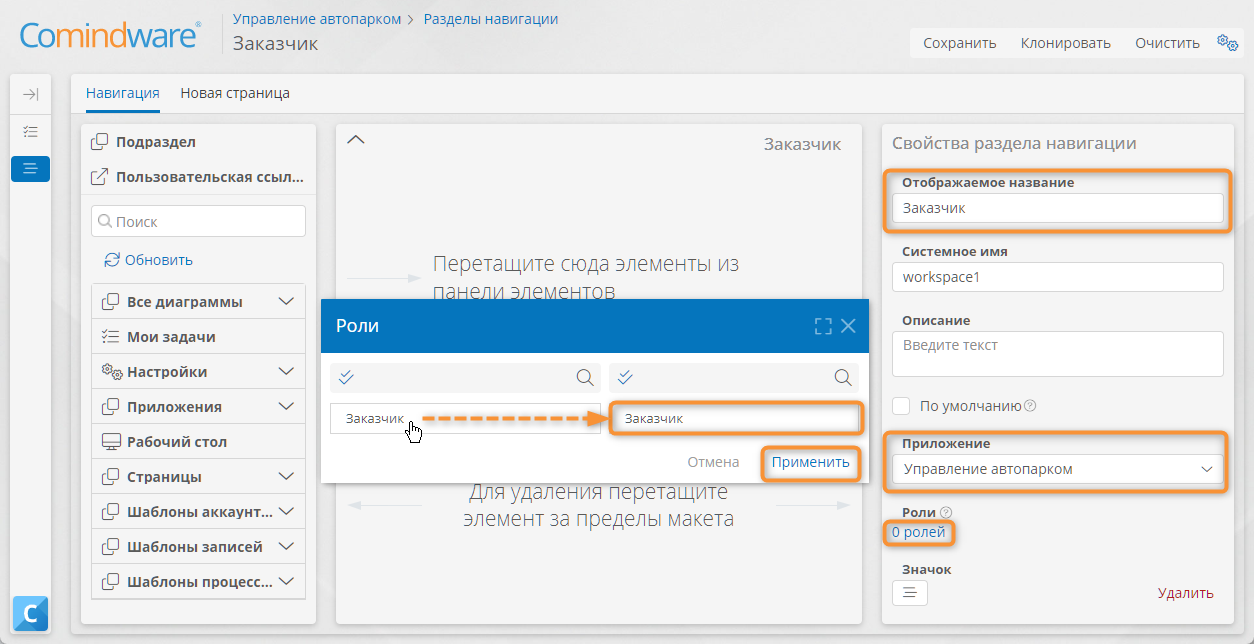This screenshot has height=644, width=1254.
Task: Click the Мои задачи checklist icon
Action: point(111,337)
